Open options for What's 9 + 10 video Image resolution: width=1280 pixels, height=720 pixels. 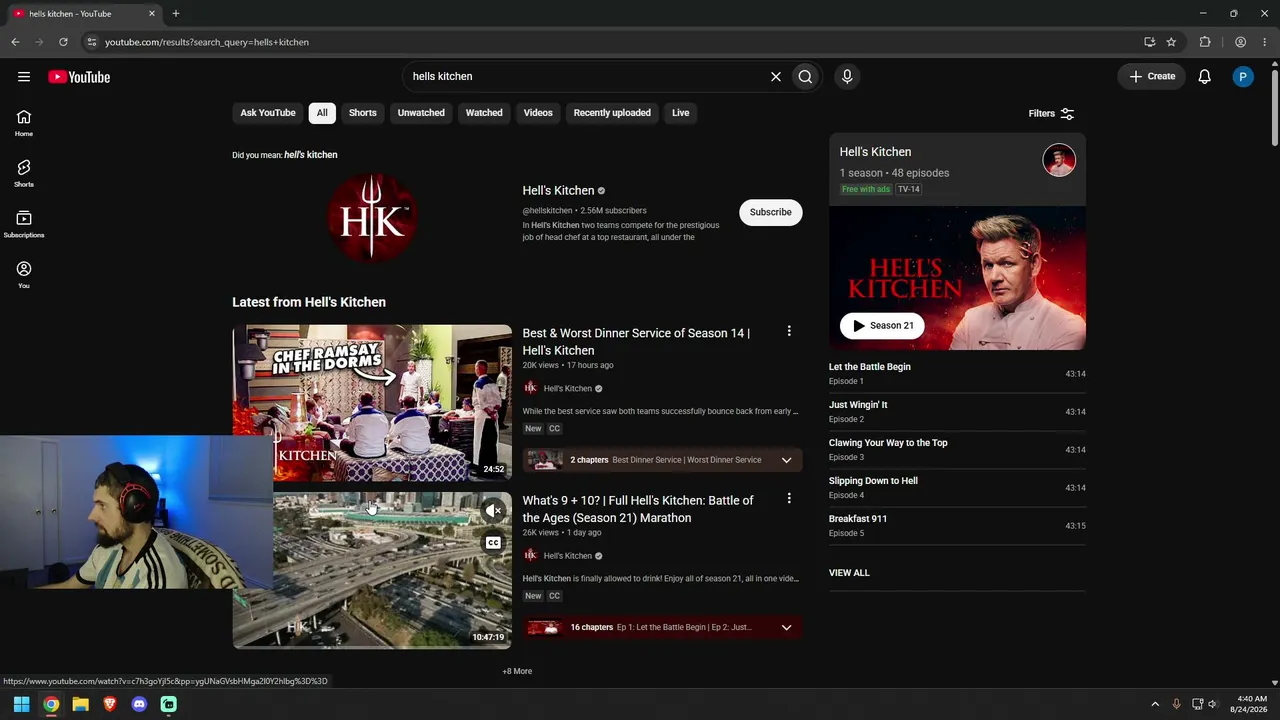(789, 498)
